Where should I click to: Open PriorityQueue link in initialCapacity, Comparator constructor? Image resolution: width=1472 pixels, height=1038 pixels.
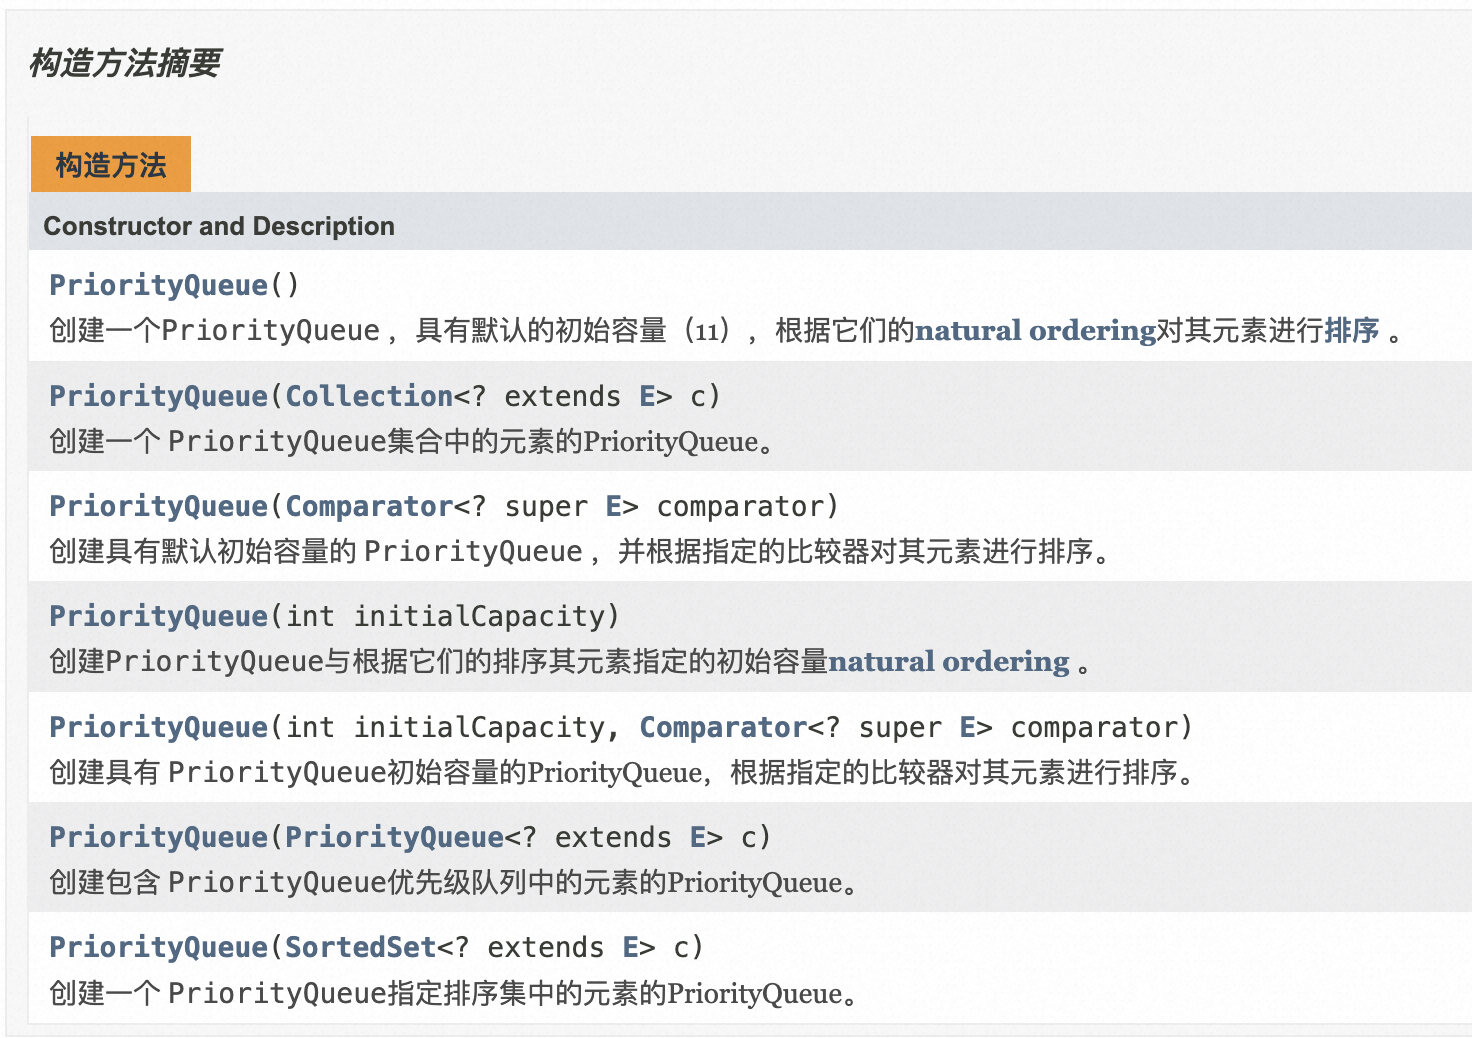(158, 727)
